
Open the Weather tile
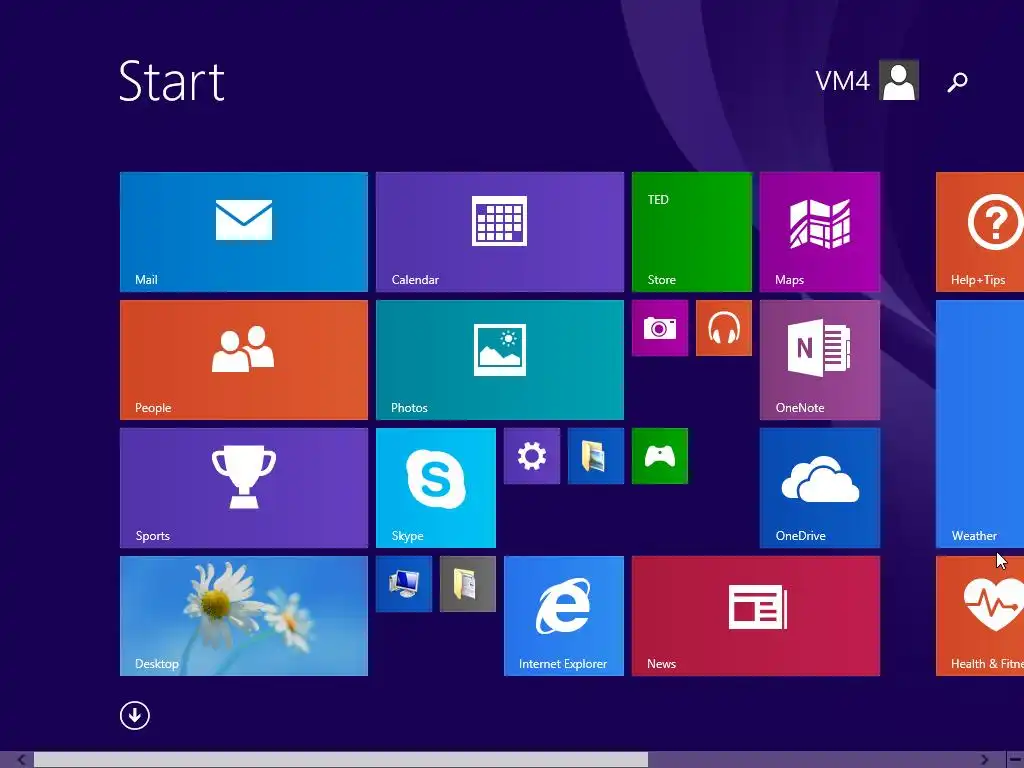pos(980,424)
